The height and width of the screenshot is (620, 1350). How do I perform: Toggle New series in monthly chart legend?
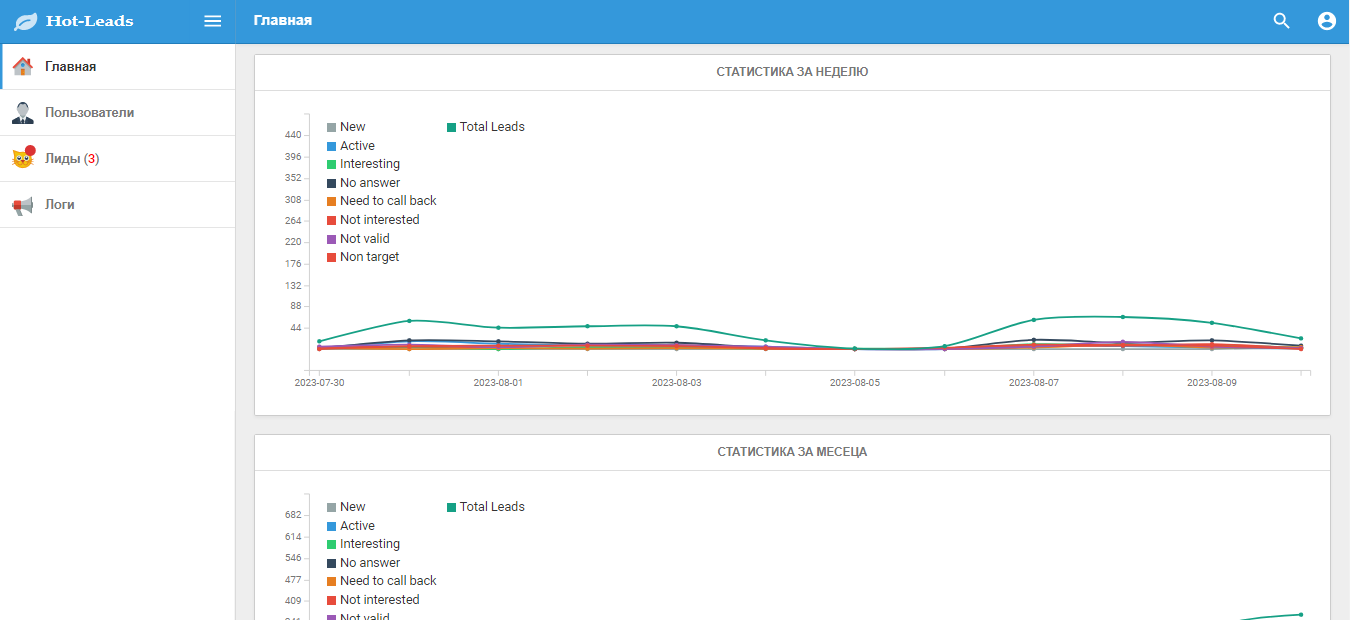coord(346,507)
